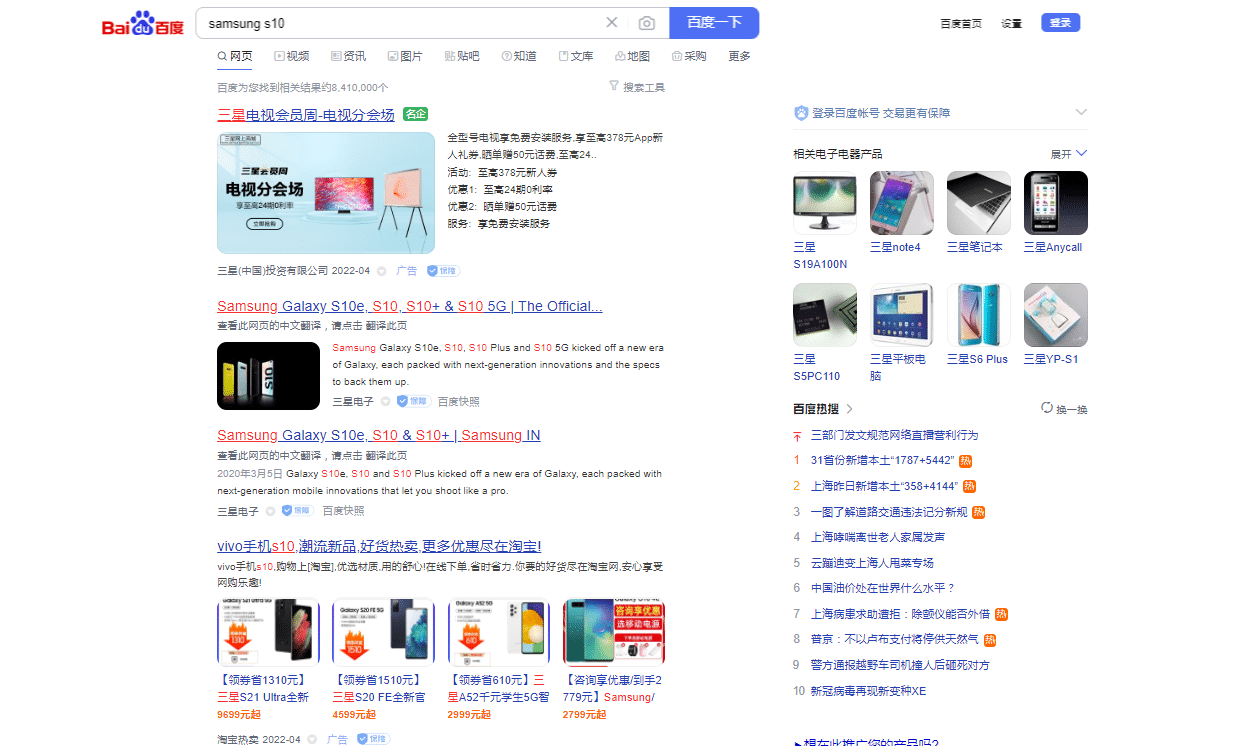
Task: Click the 登录 button
Action: (x=1061, y=23)
